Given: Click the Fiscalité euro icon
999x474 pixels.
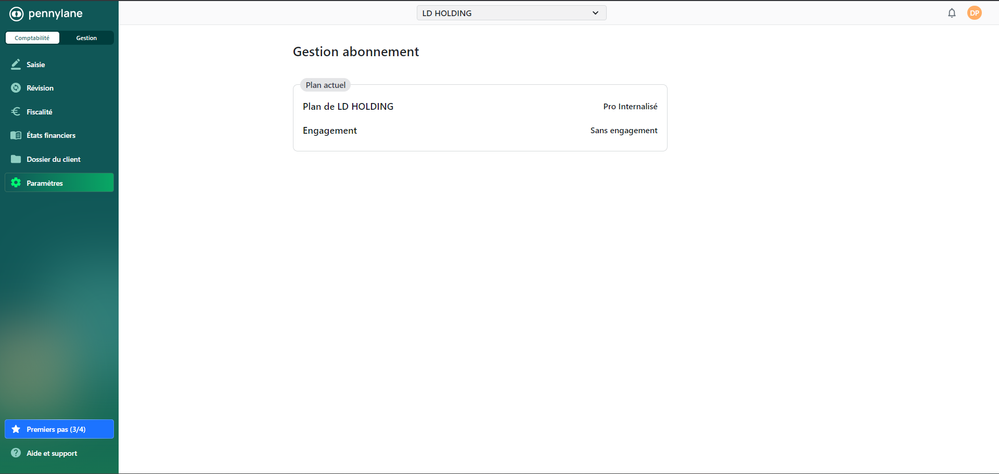Looking at the screenshot, I should 16,112.
